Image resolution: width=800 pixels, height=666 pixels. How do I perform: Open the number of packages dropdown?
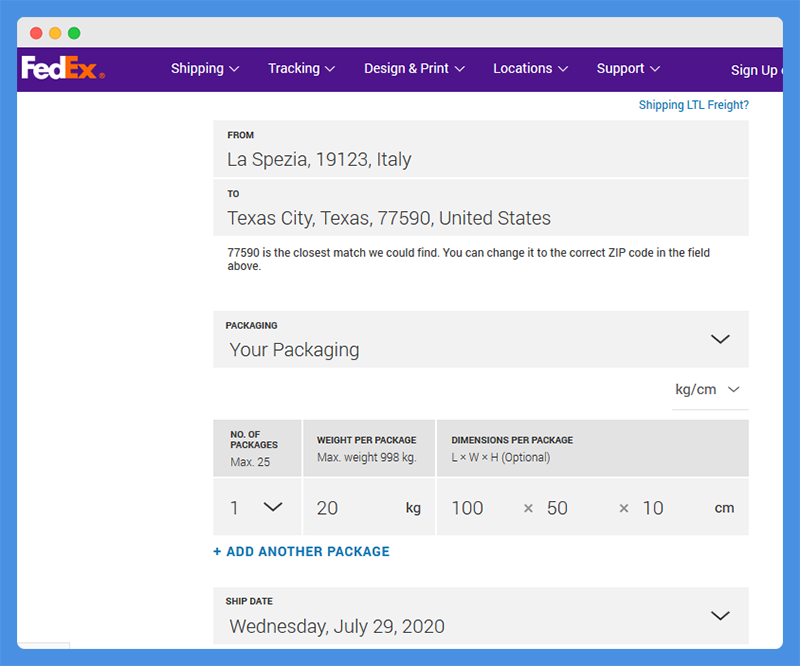(x=257, y=507)
